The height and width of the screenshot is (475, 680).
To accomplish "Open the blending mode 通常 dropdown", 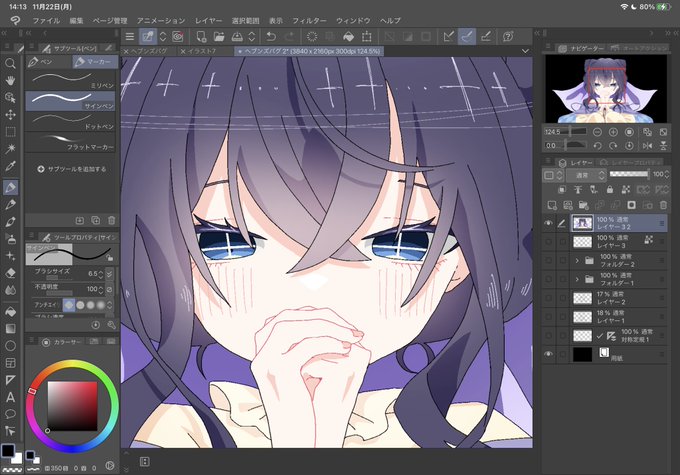I will tap(586, 175).
